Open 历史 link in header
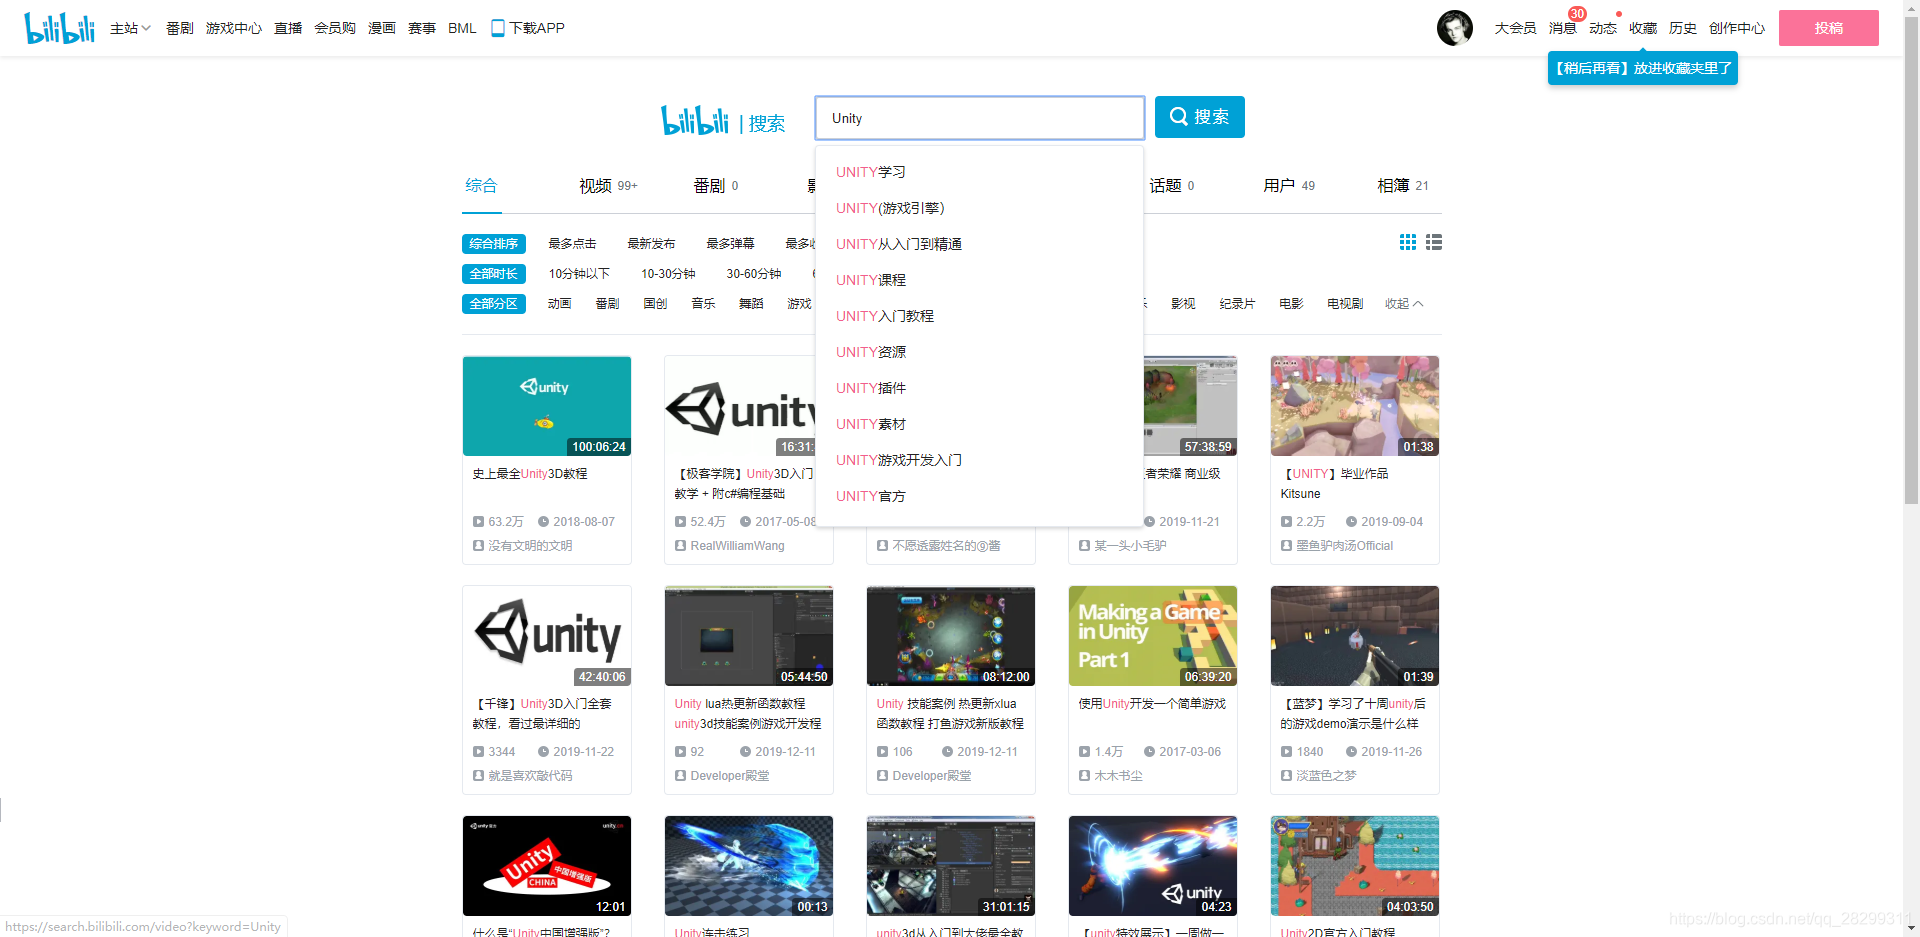The width and height of the screenshot is (1920, 937). (1683, 28)
